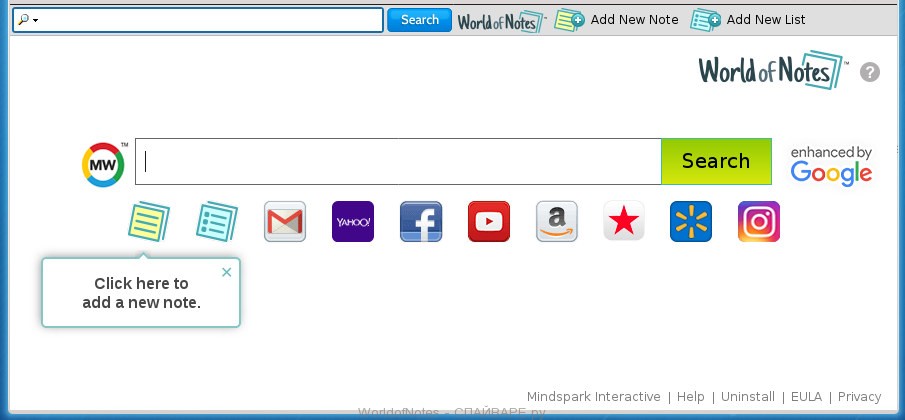Open the YouTube shortcut icon
Image resolution: width=905 pixels, height=420 pixels.
(489, 222)
